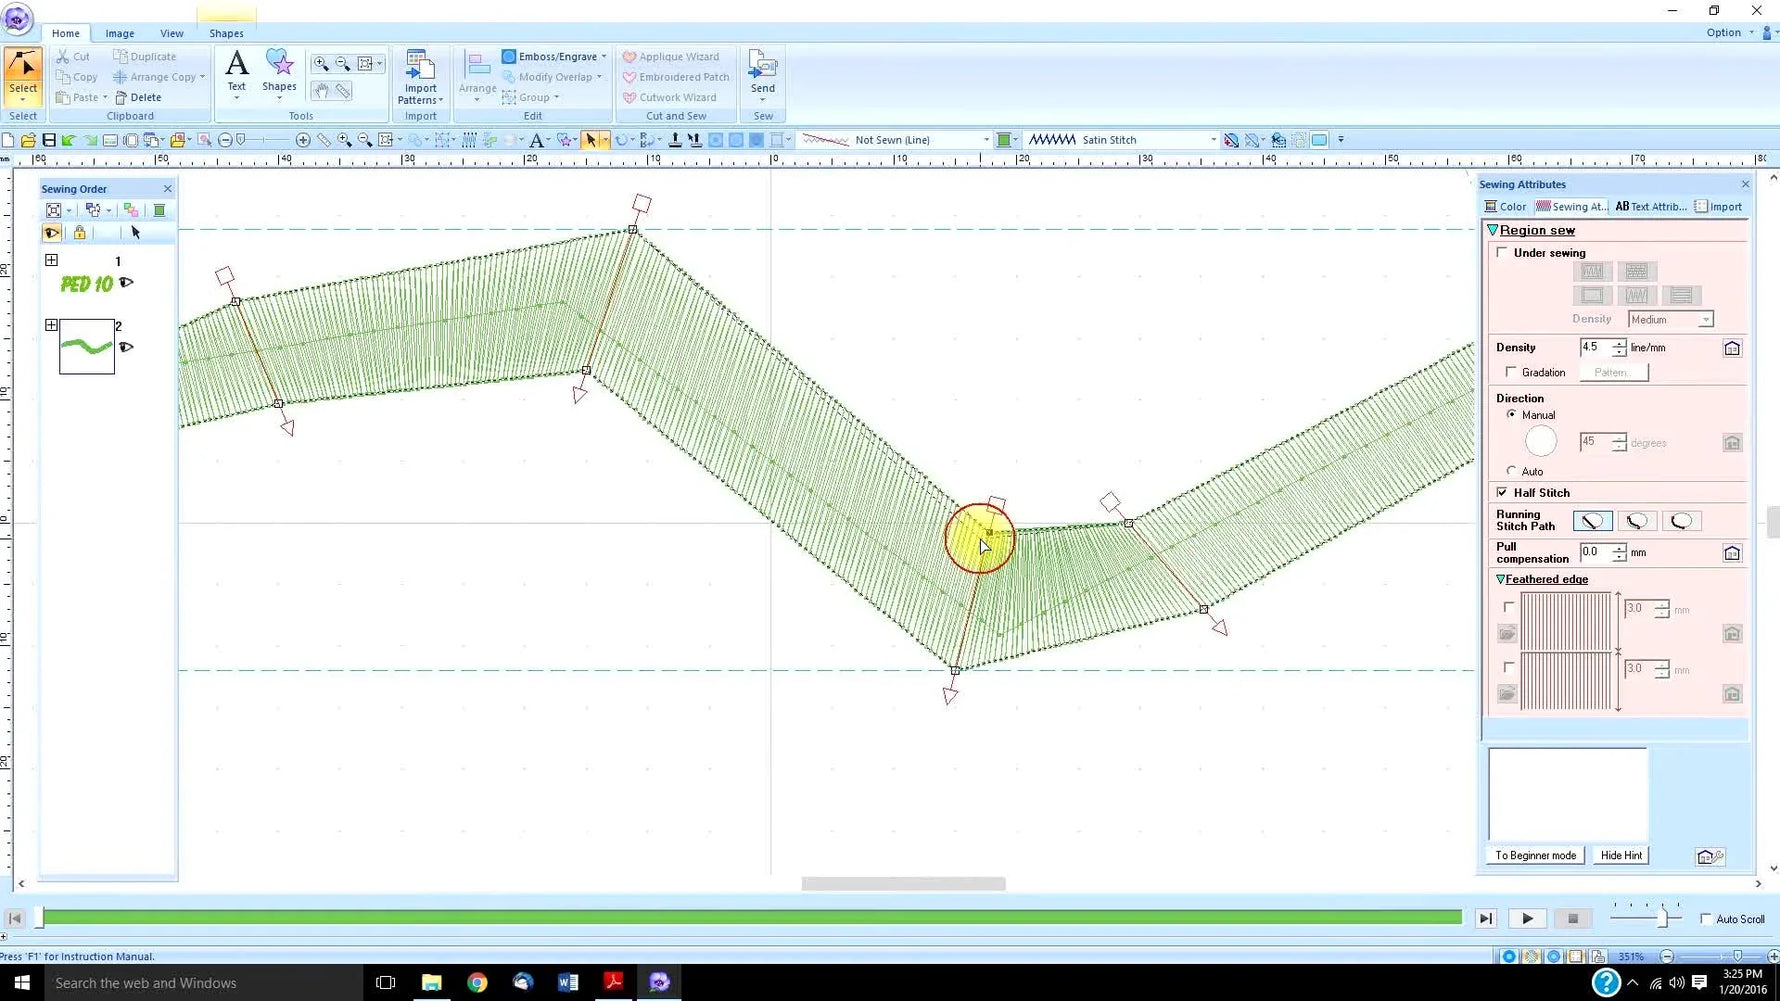
Task: Collapse the Region sew section triangle
Action: [1493, 229]
